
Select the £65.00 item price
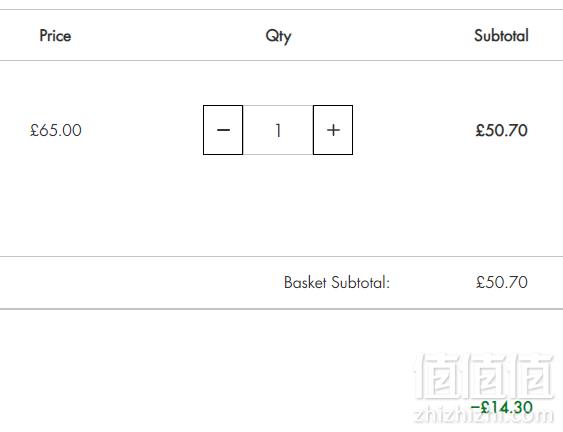tap(56, 130)
